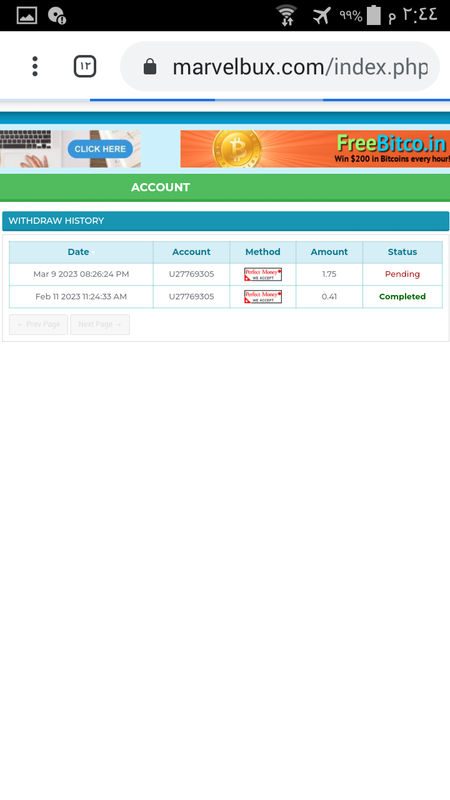Tap the CLICK HERE ad banner

(70, 149)
